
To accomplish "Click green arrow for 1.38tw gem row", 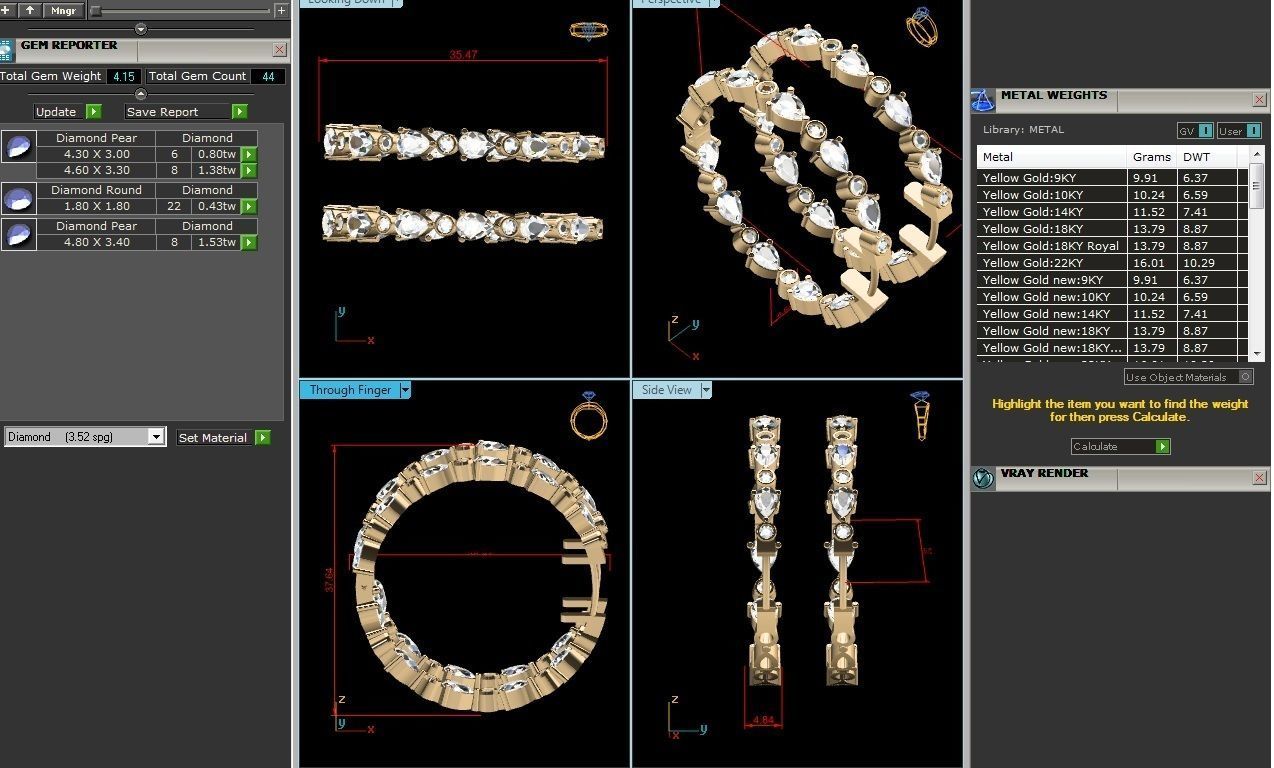I will pyautogui.click(x=249, y=170).
